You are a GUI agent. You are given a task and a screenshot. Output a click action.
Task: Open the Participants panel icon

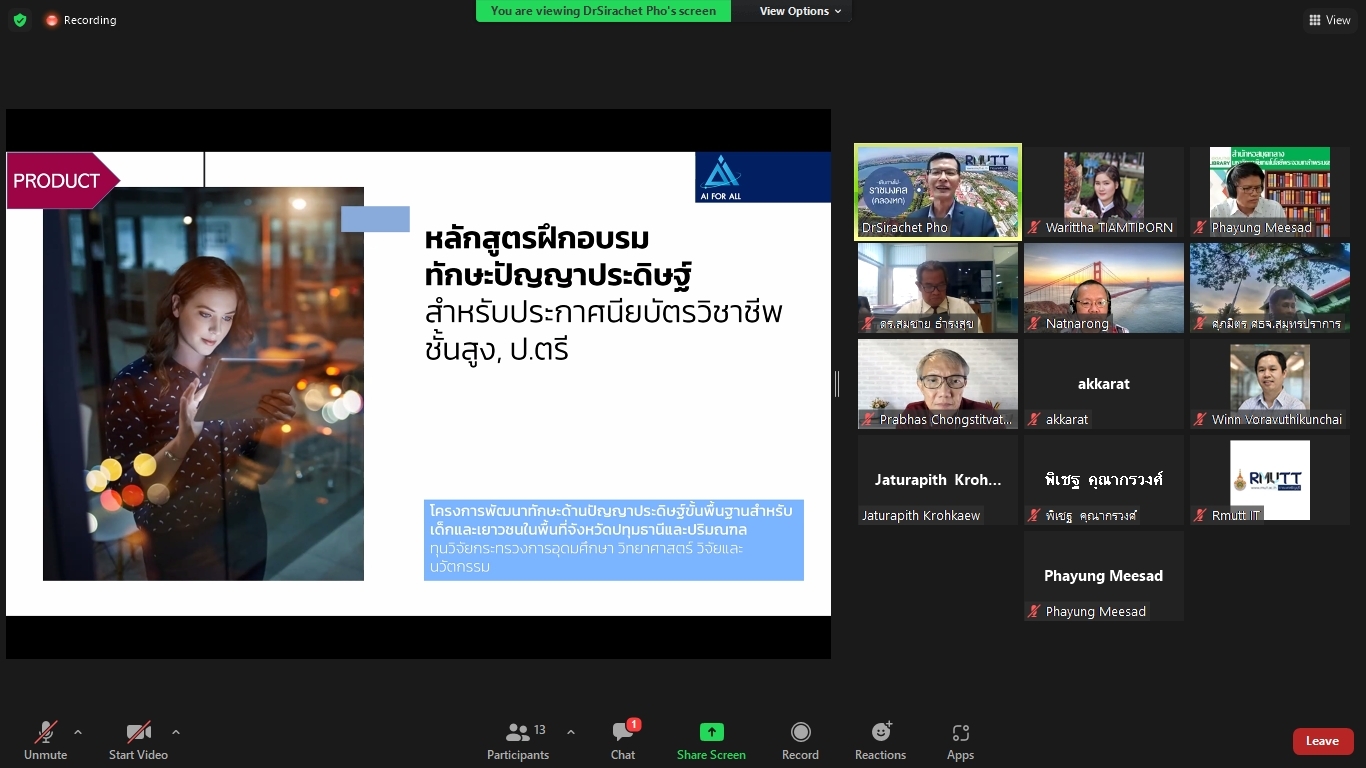518,733
